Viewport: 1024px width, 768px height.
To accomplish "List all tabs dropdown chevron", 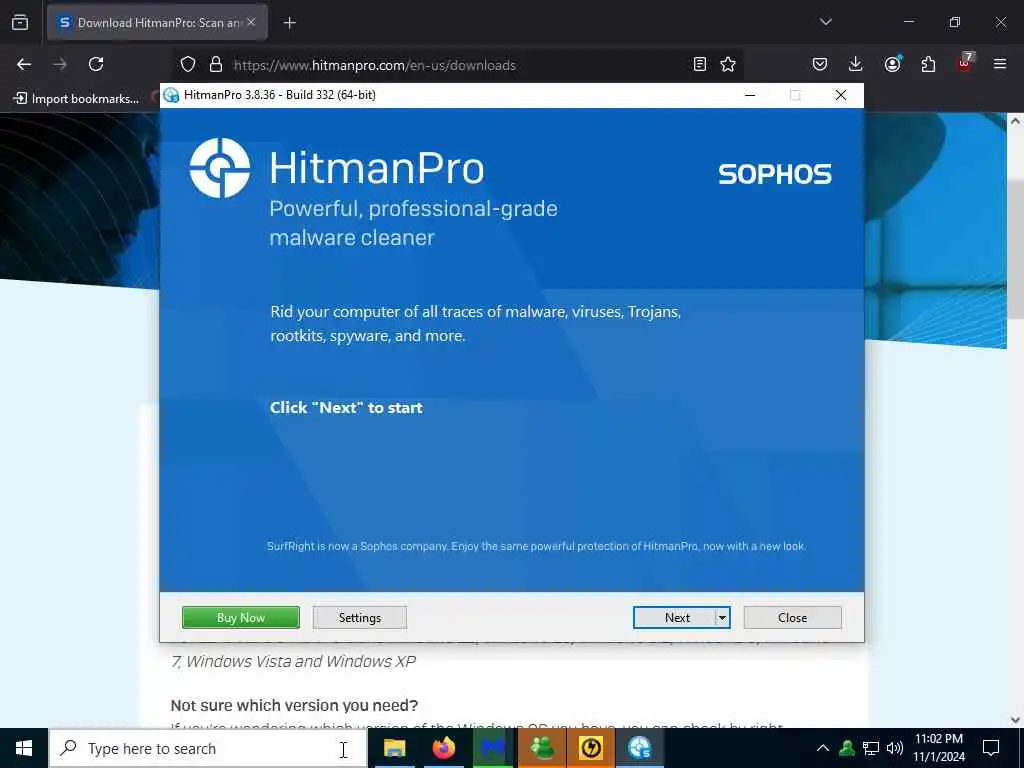I will 825,22.
